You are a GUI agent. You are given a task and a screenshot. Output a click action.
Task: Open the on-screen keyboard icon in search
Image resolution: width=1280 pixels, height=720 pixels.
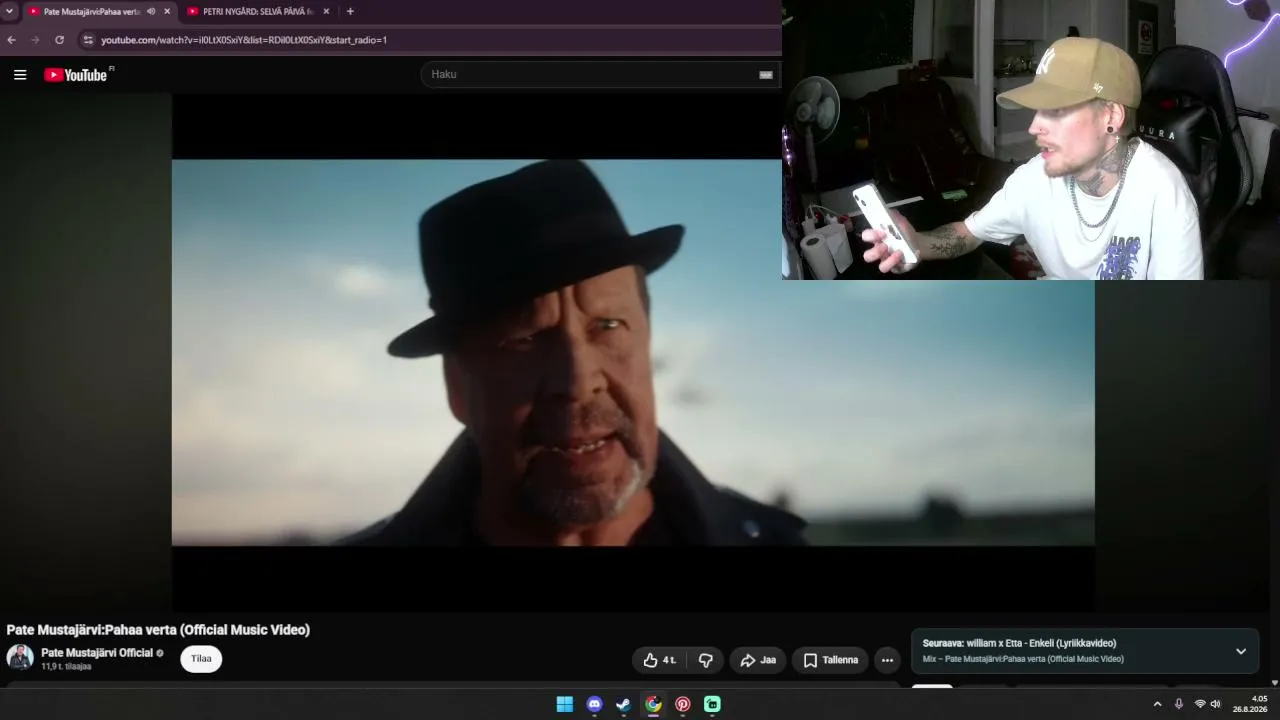(766, 74)
